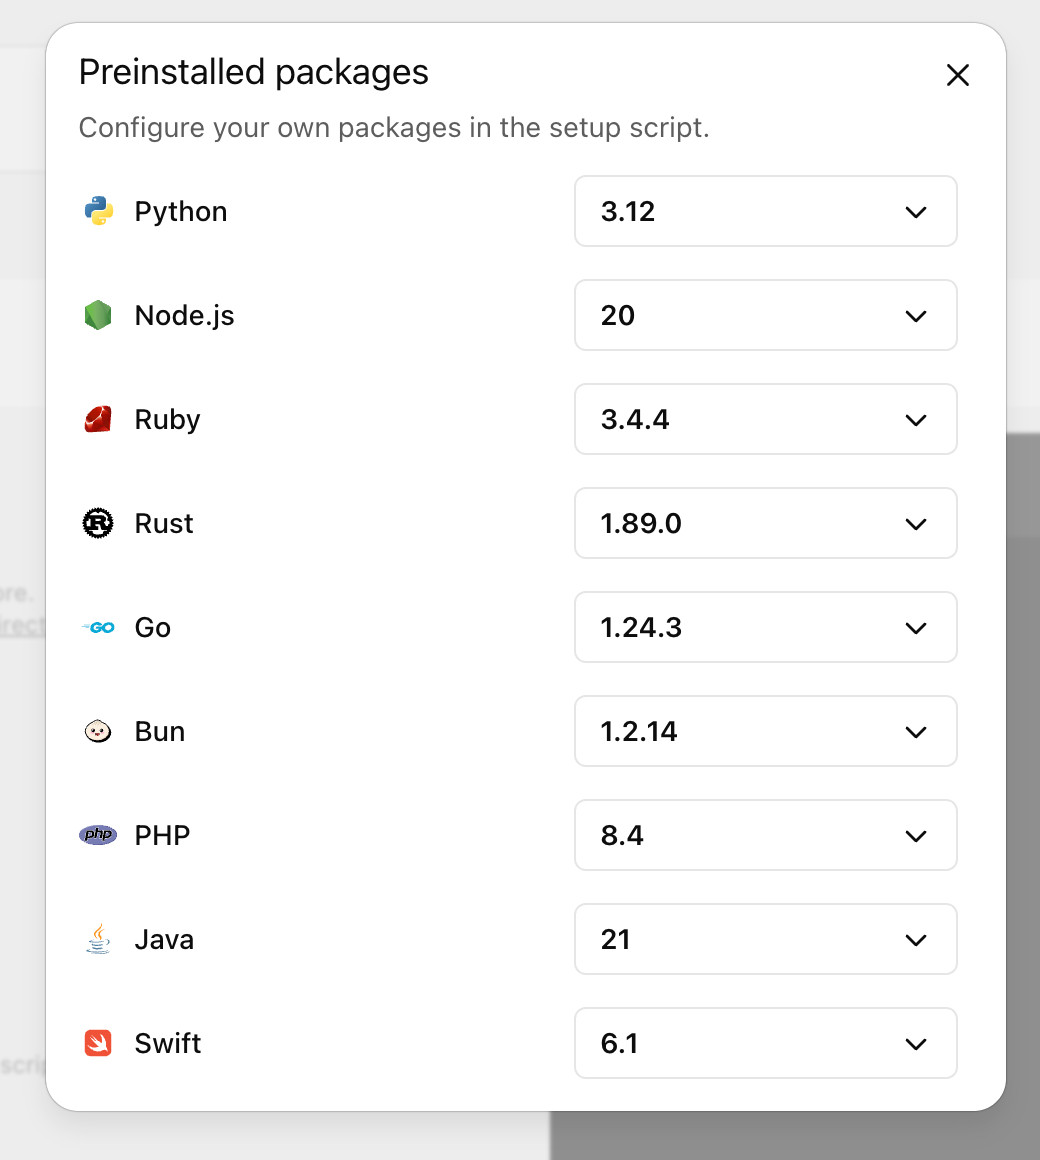This screenshot has width=1040, height=1160.
Task: Click the Go label
Action: click(153, 627)
